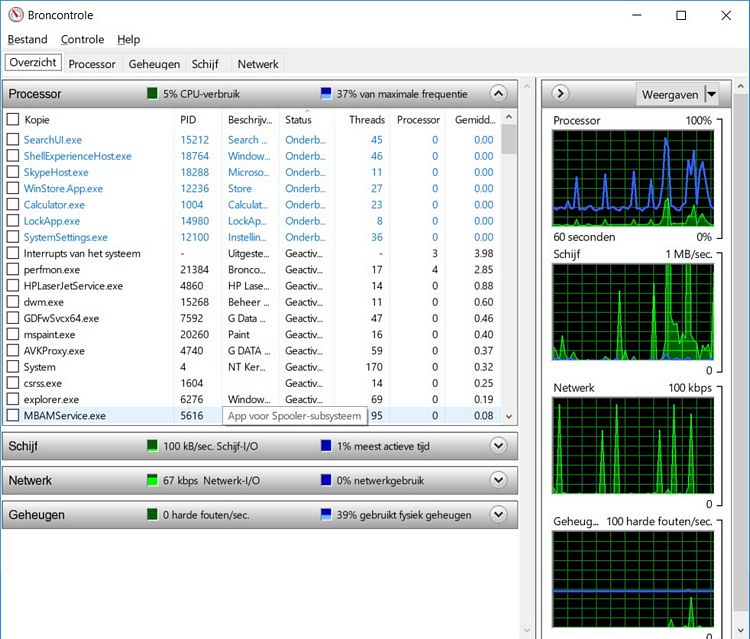Click the Geheugen harde fouten graph

[633, 579]
